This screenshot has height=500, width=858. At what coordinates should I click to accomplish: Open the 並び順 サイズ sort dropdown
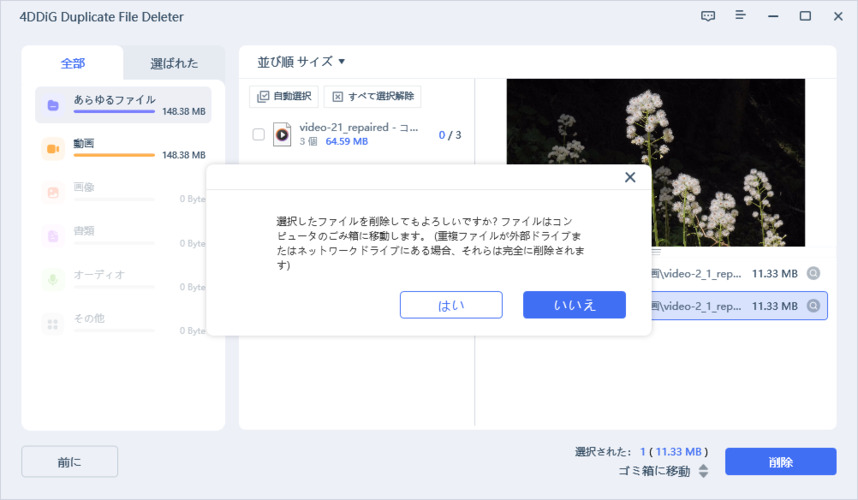pos(301,62)
